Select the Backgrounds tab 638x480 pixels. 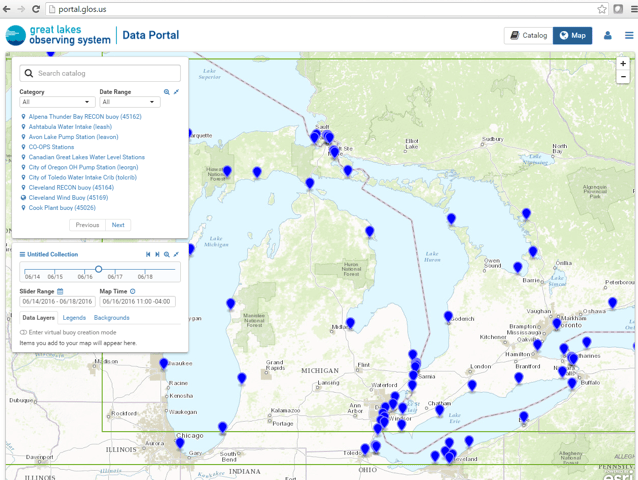[x=111, y=318]
